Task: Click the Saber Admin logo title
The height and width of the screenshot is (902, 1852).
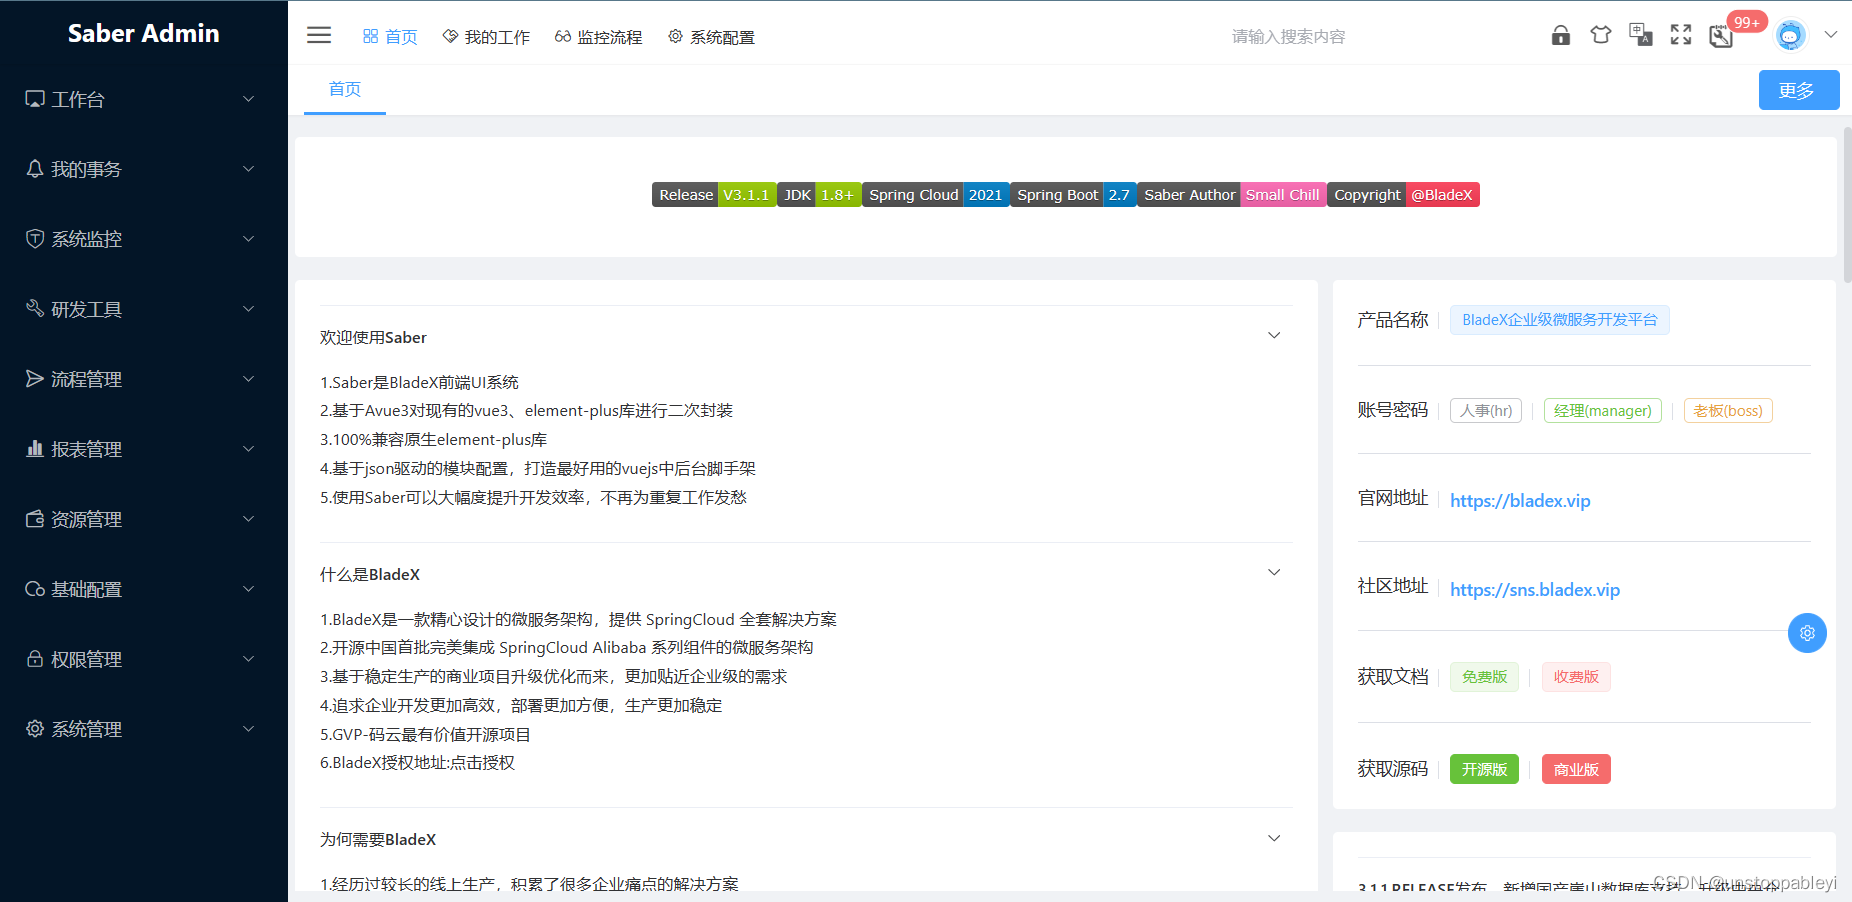Action: pyautogui.click(x=143, y=33)
